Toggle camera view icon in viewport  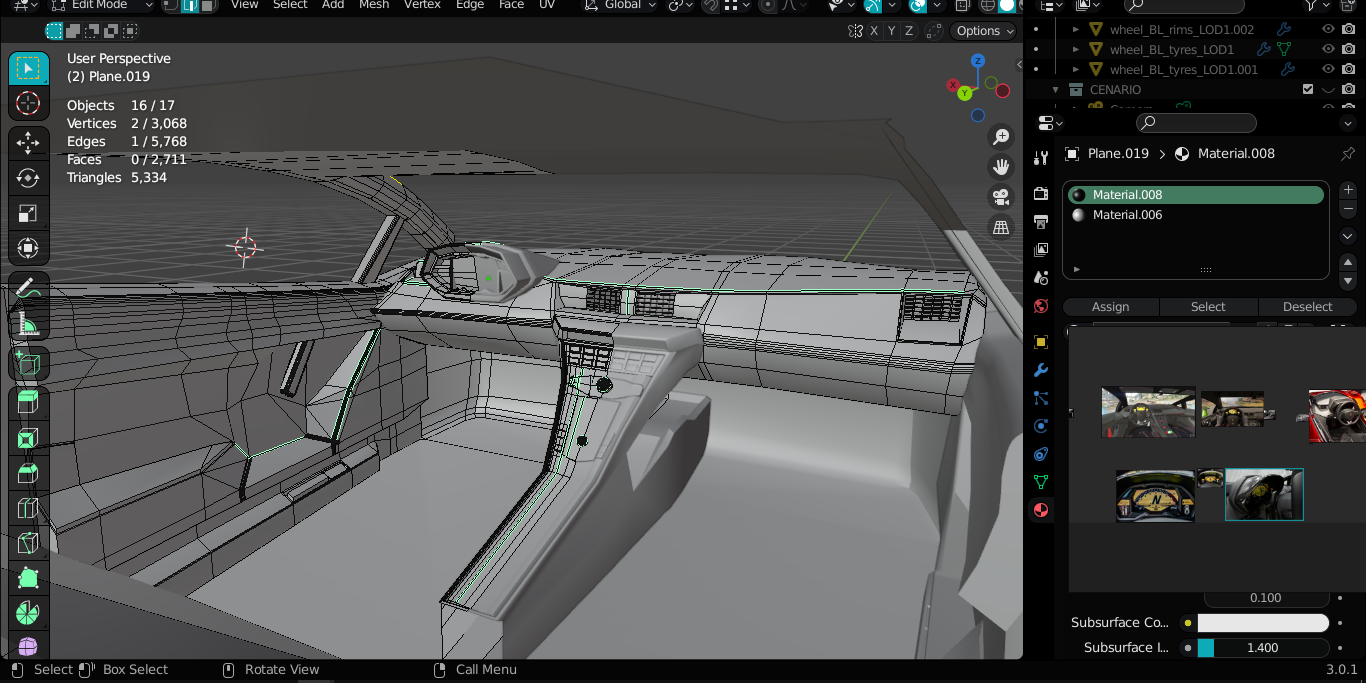coord(1001,197)
